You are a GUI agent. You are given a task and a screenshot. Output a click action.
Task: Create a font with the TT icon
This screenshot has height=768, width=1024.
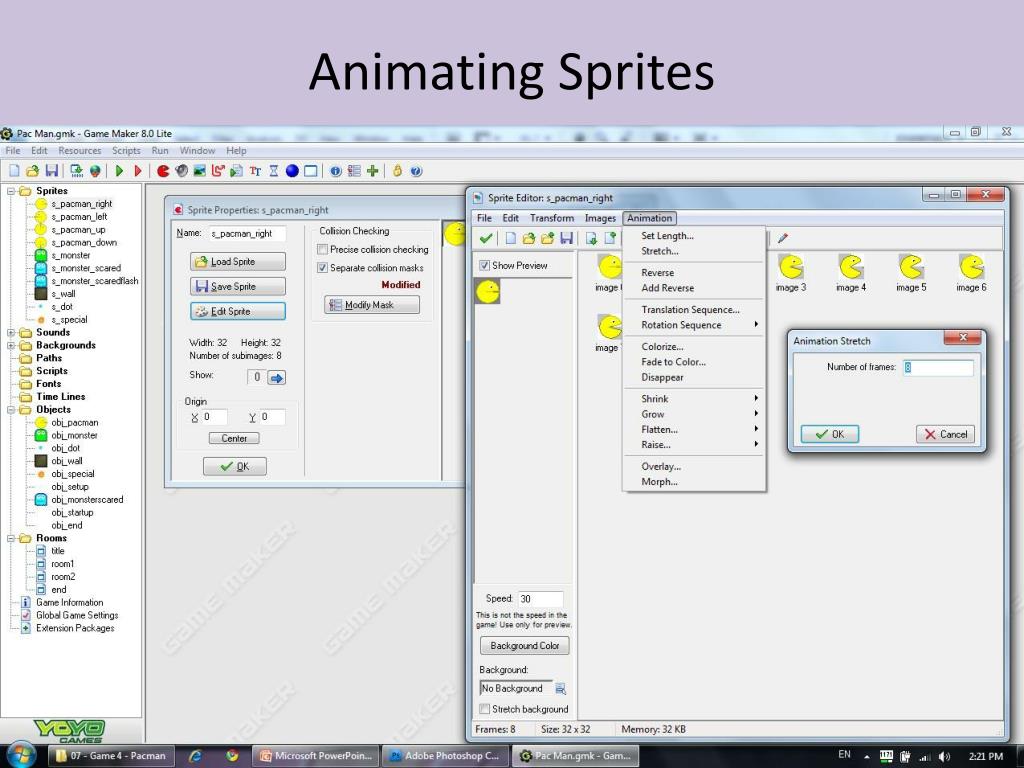(x=255, y=171)
